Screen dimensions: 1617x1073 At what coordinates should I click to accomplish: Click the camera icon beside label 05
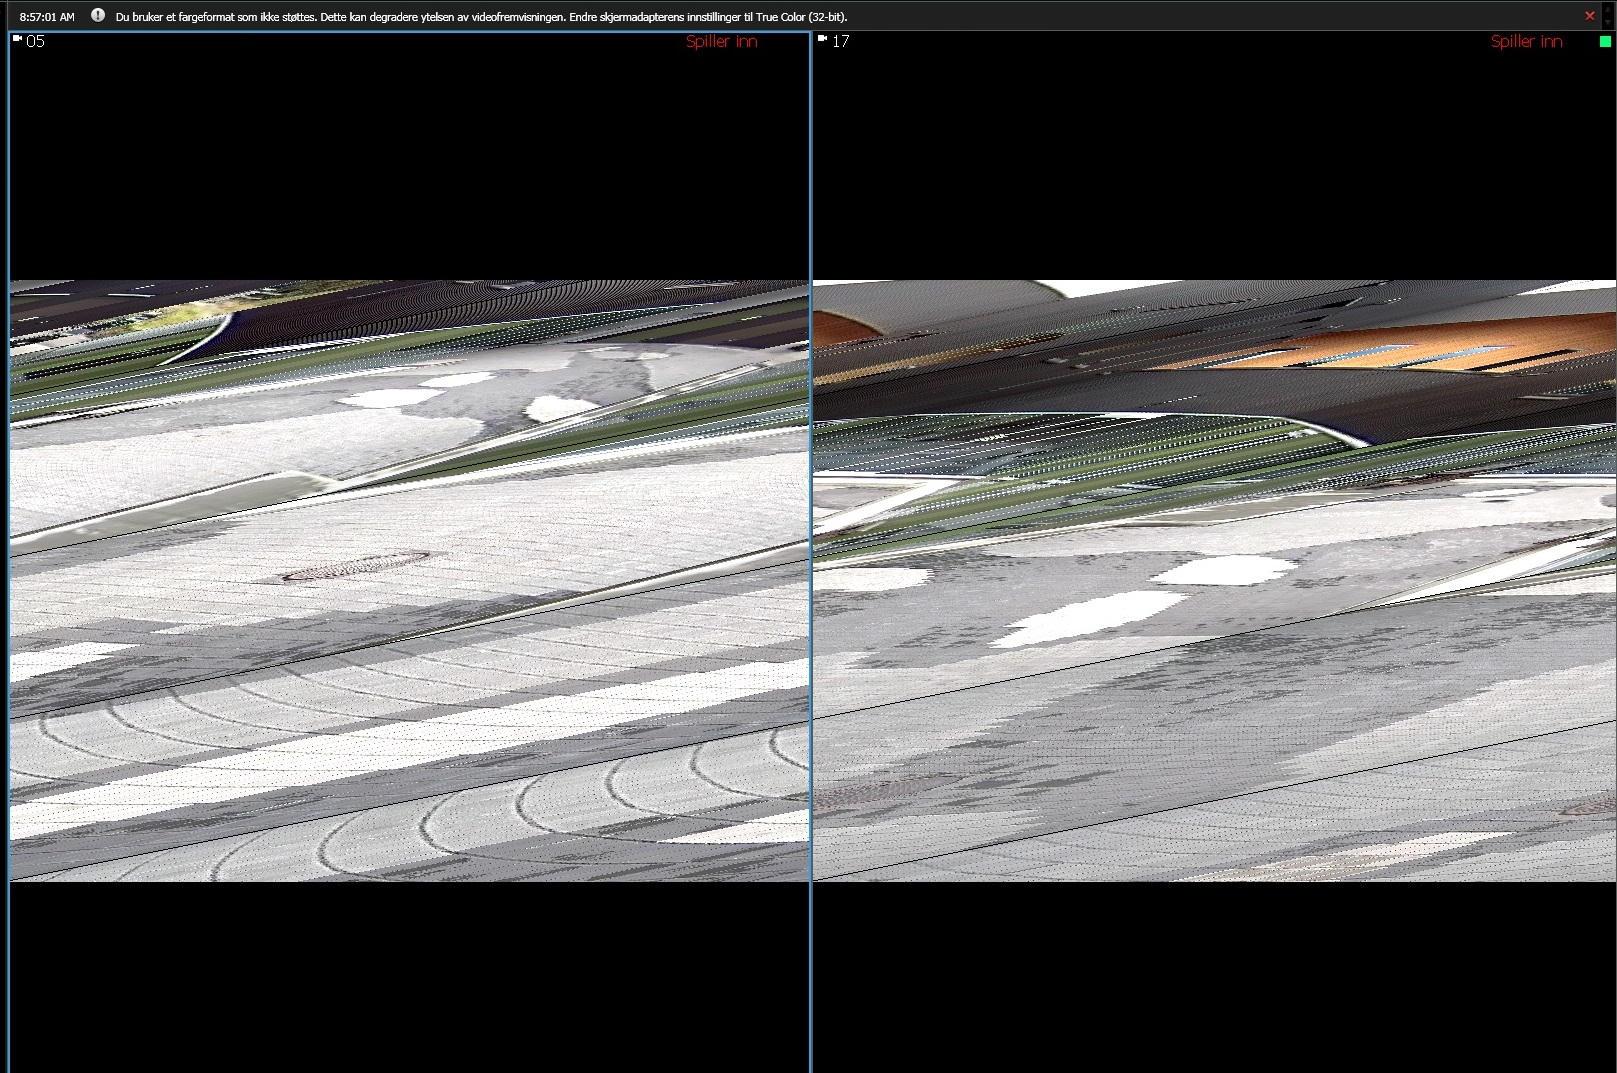pyautogui.click(x=17, y=39)
